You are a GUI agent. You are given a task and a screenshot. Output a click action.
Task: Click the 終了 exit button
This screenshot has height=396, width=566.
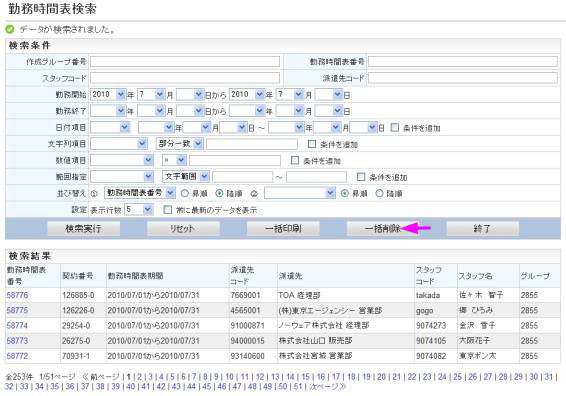(x=483, y=229)
